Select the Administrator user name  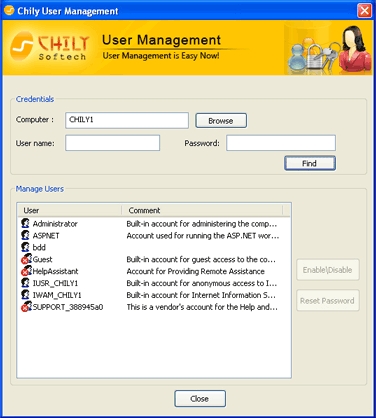click(55, 224)
